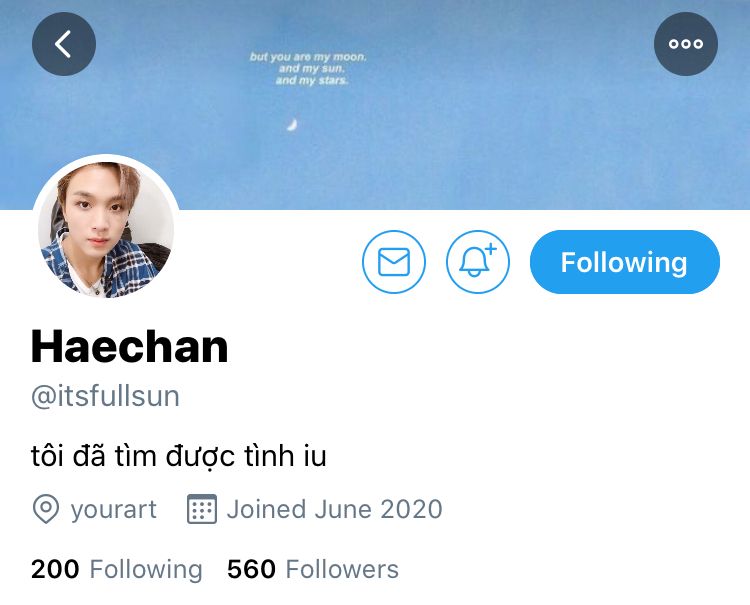Tap the back arrow button
Viewport: 750px width, 605px height.
tap(64, 44)
